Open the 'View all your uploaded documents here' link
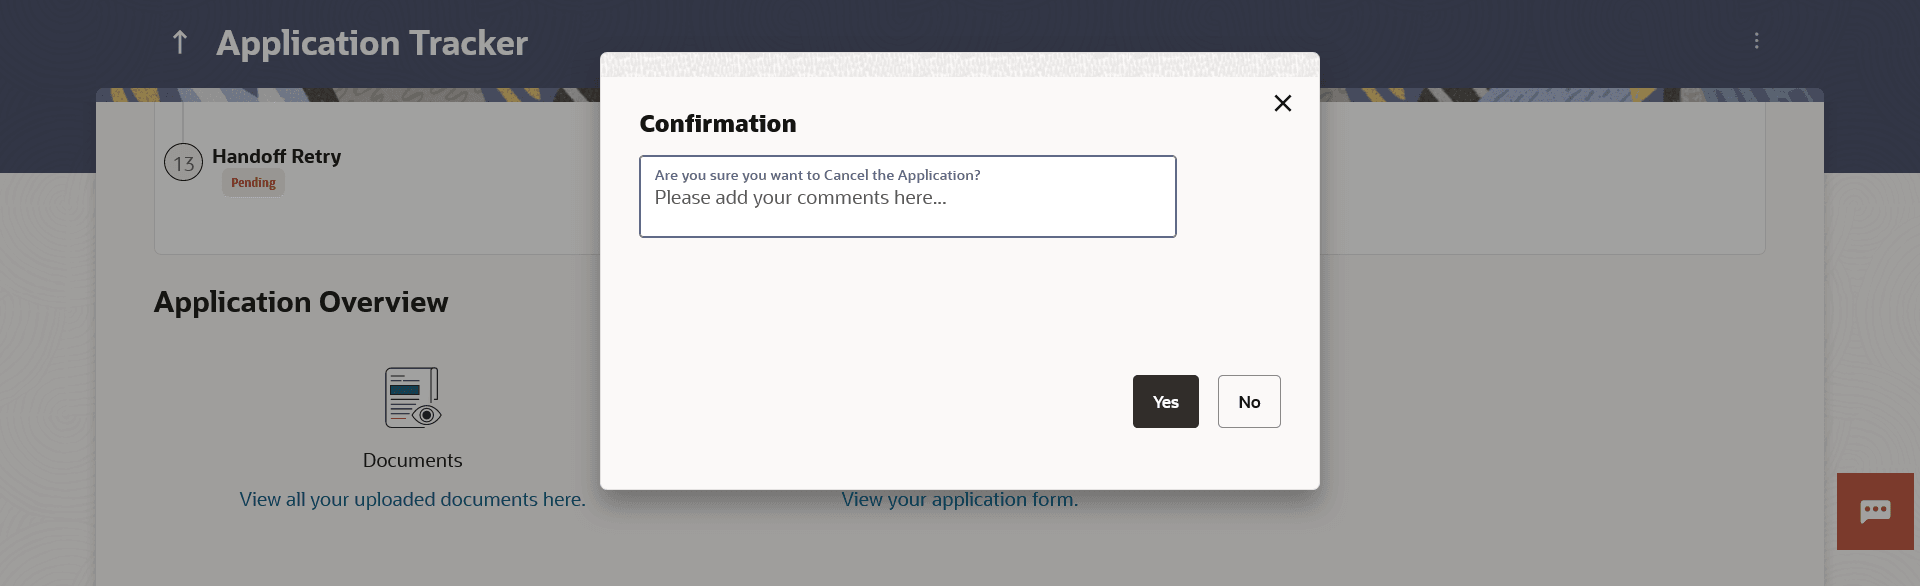Viewport: 1920px width, 586px height. pos(412,499)
